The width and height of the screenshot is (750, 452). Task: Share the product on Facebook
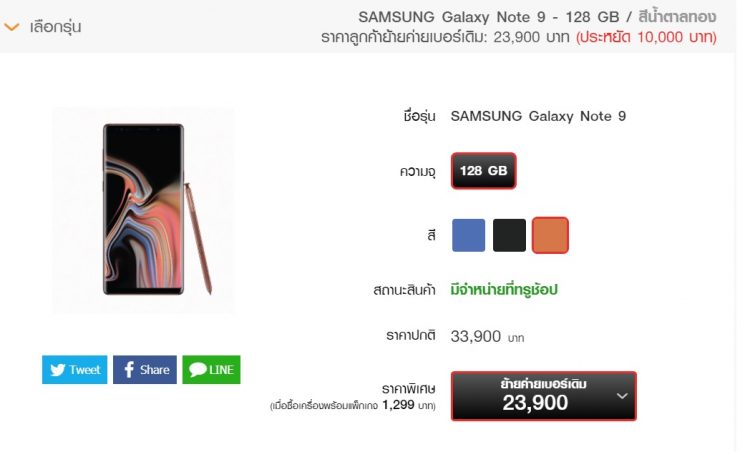tap(145, 370)
